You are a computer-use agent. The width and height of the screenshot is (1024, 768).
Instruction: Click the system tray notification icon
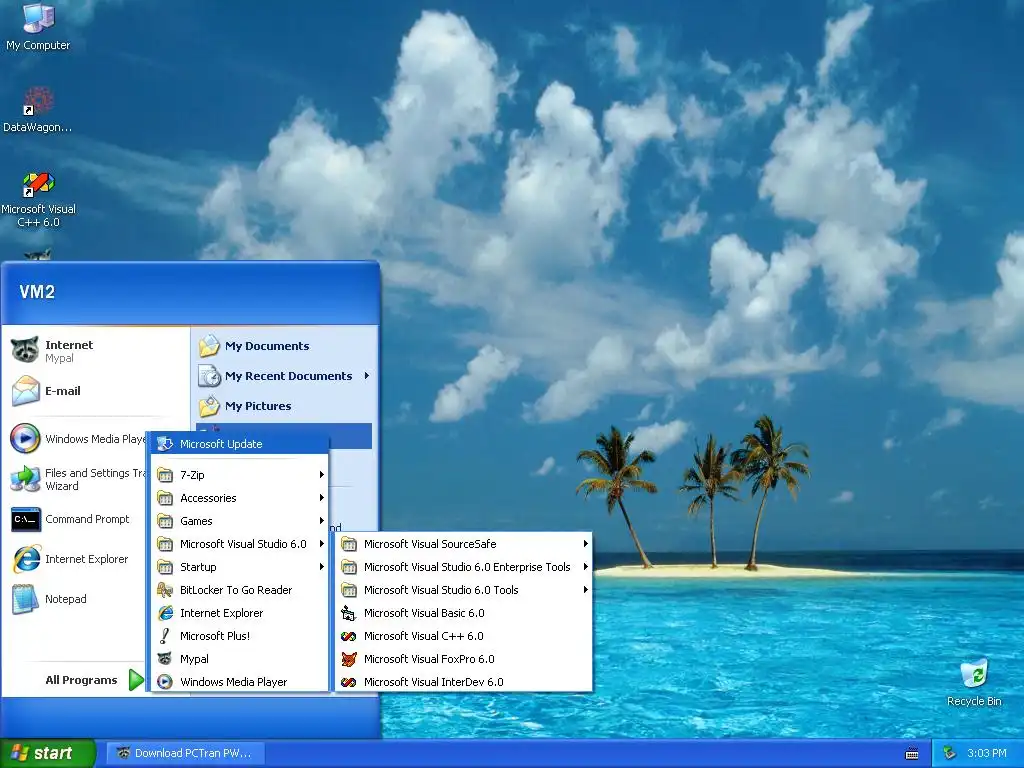point(950,753)
